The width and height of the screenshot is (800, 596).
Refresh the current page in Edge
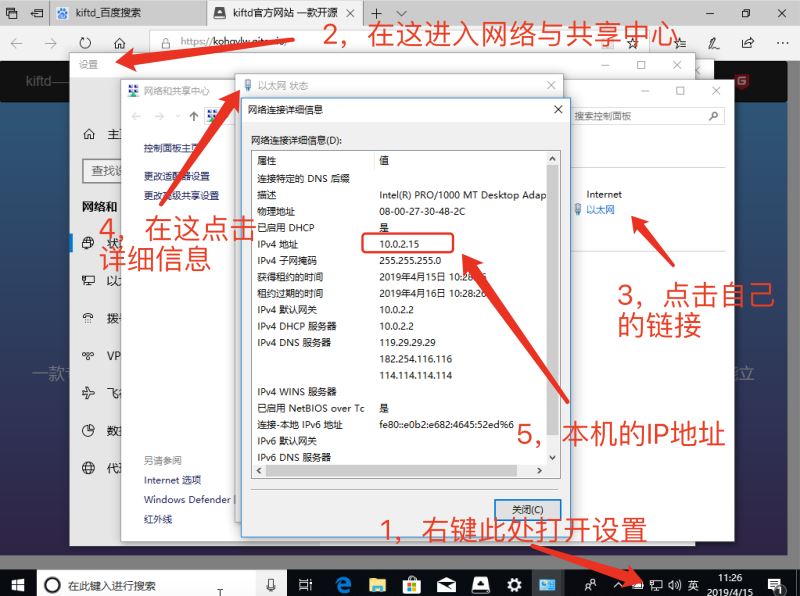[x=85, y=44]
